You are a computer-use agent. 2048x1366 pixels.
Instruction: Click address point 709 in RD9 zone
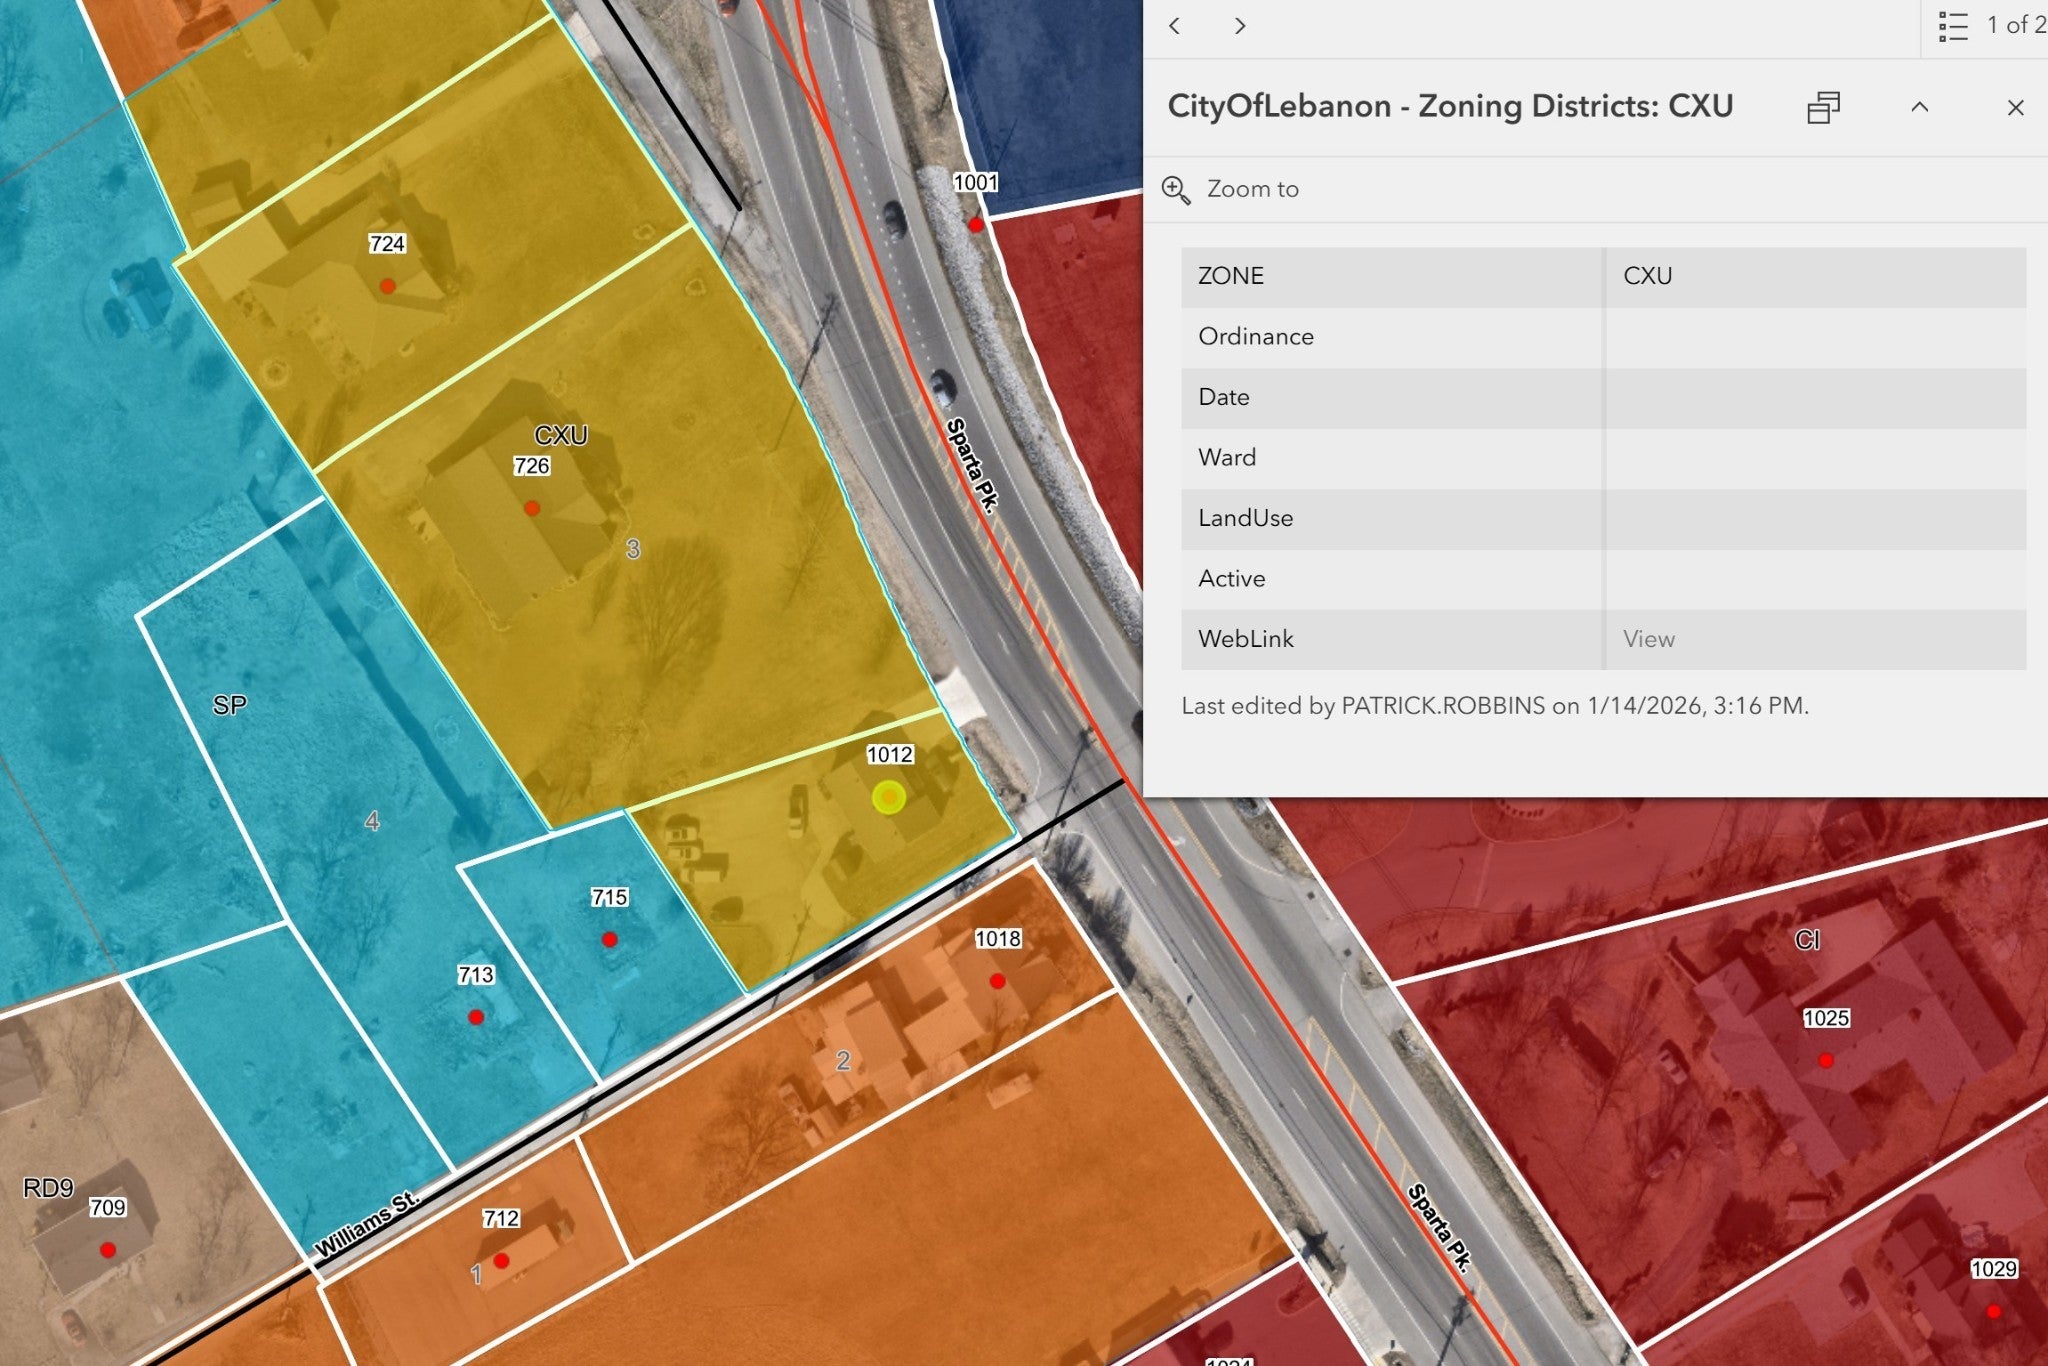click(108, 1250)
